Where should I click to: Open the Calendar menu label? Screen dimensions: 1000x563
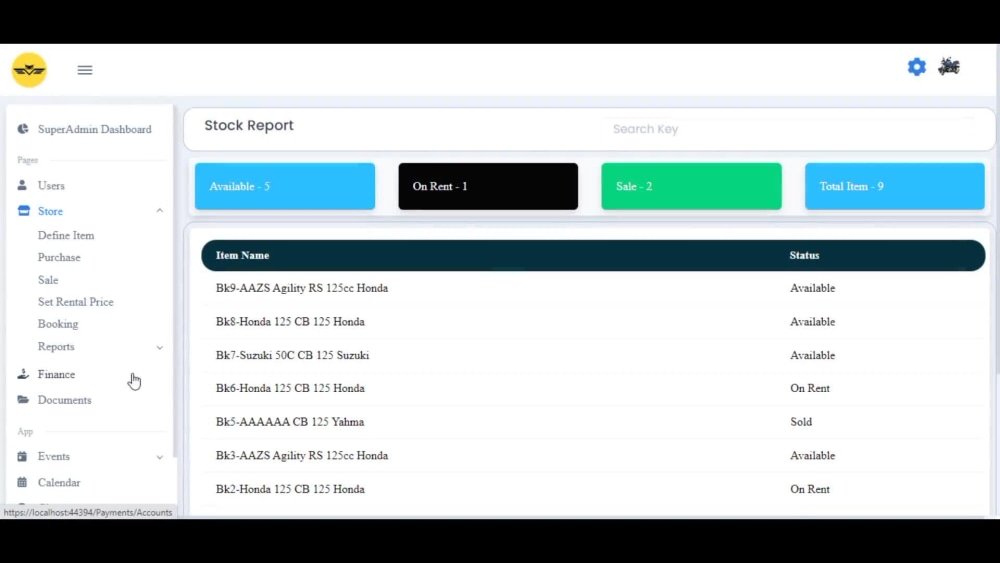point(59,483)
